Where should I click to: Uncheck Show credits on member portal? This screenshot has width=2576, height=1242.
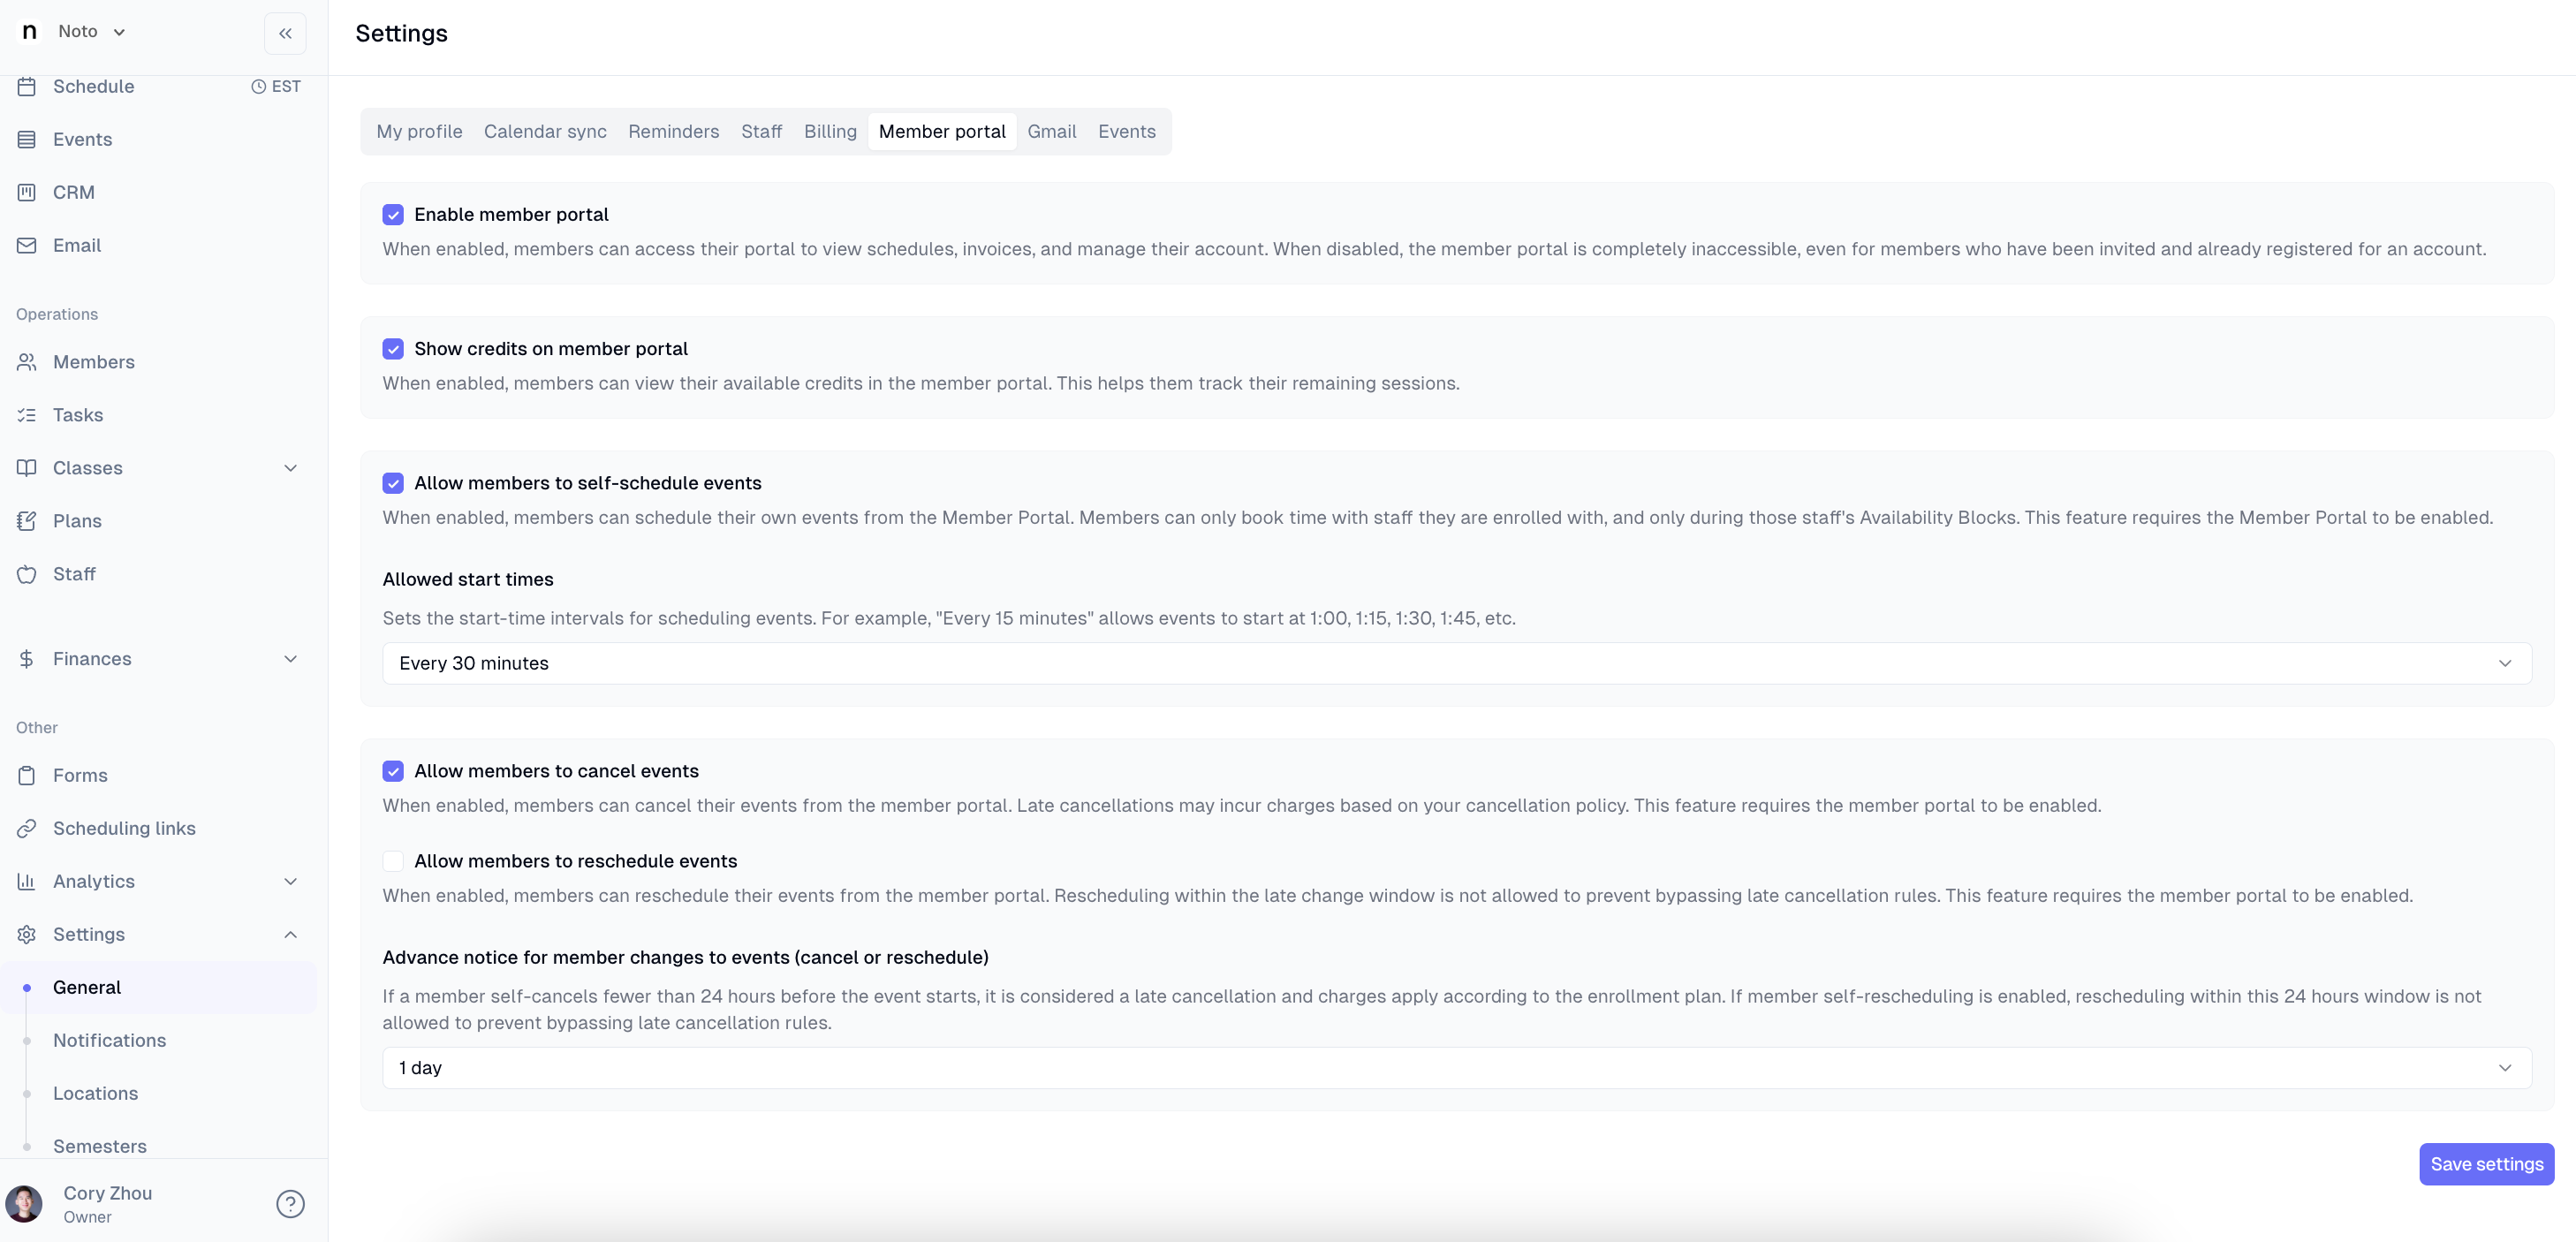click(x=393, y=349)
